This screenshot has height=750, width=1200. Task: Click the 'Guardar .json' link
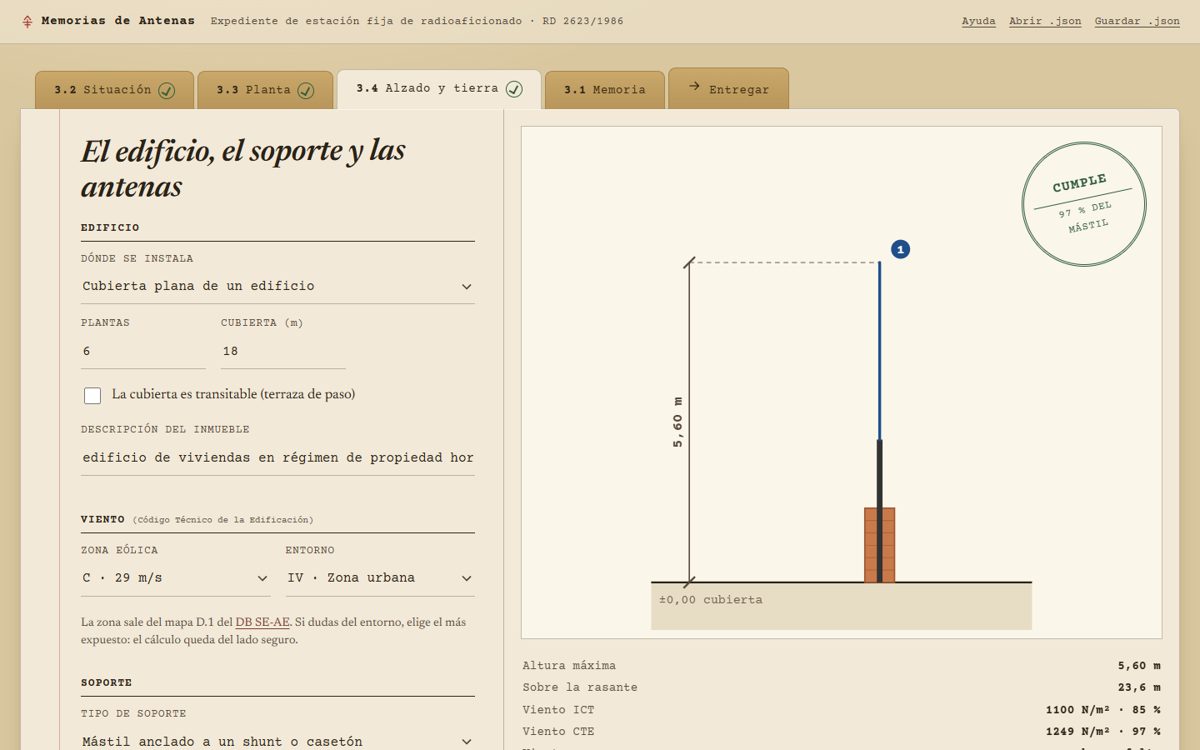[1137, 21]
